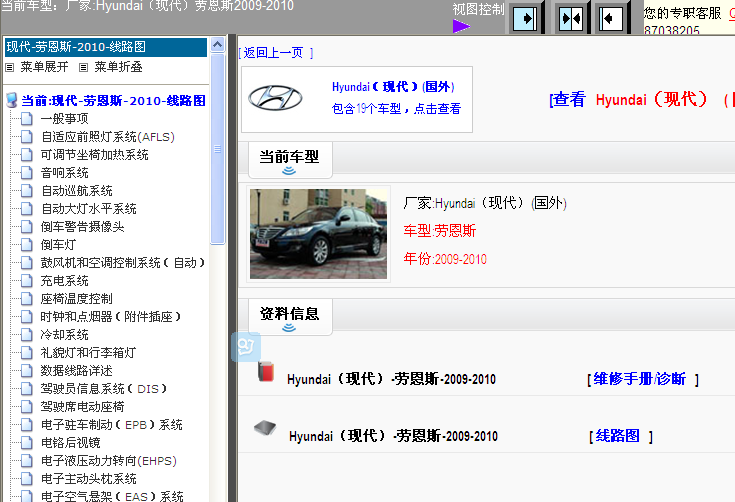Image resolution: width=735 pixels, height=502 pixels.
Task: Click the Hyundai logo image
Action: coord(275,97)
